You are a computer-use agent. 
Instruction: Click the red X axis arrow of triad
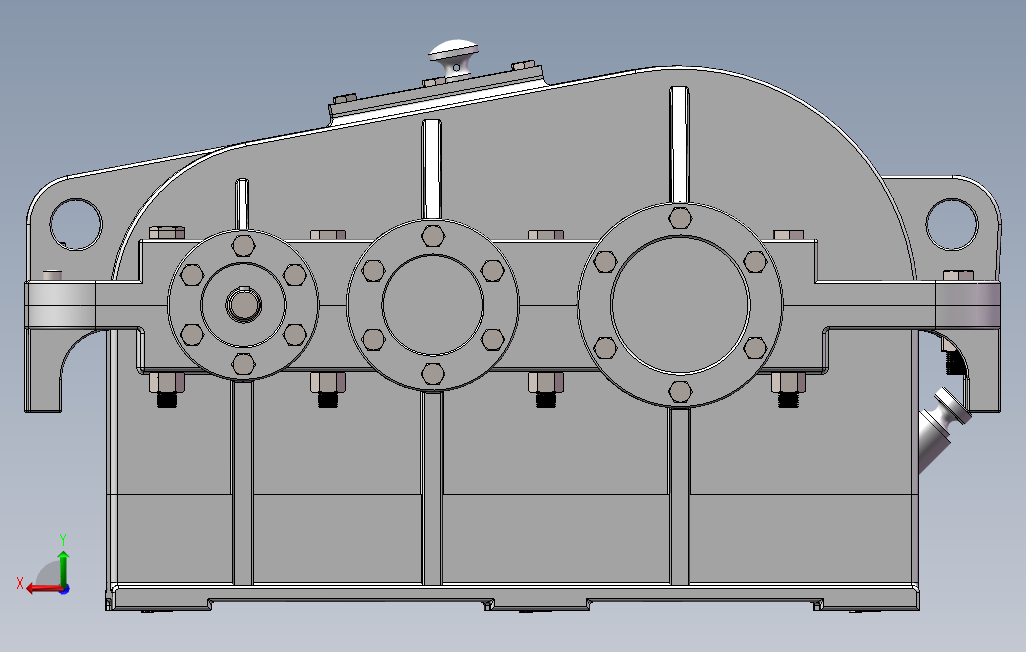(x=44, y=589)
